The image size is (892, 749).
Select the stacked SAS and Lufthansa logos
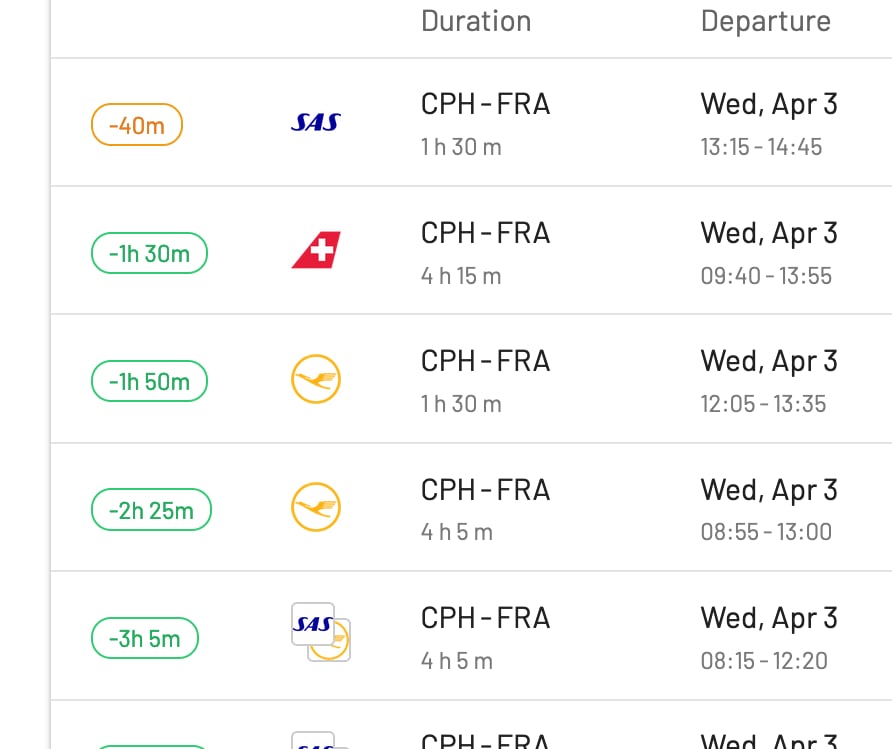click(320, 635)
